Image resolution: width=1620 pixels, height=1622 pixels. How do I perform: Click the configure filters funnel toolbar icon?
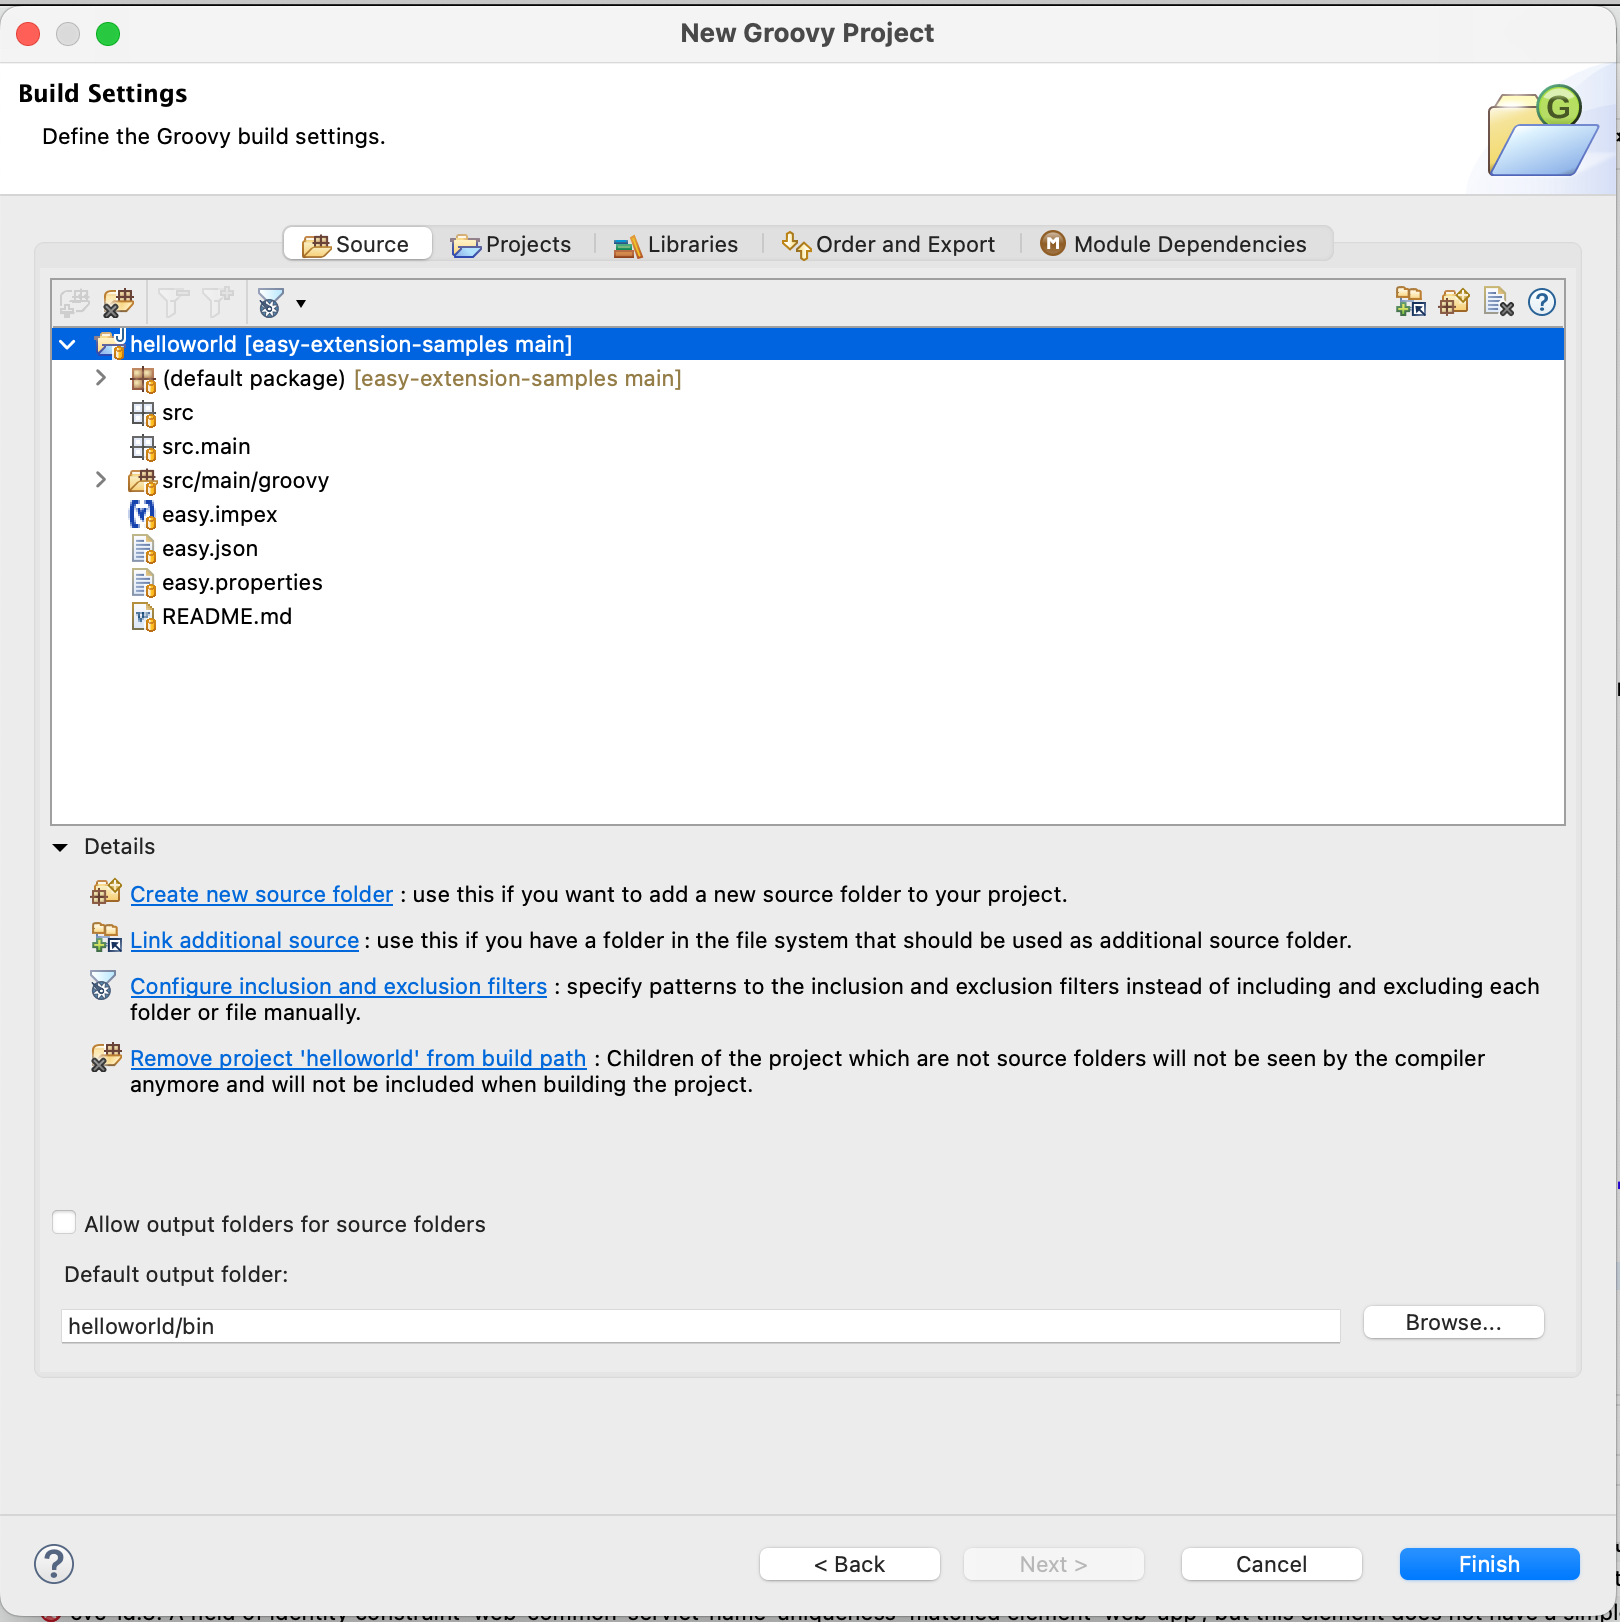pos(270,302)
